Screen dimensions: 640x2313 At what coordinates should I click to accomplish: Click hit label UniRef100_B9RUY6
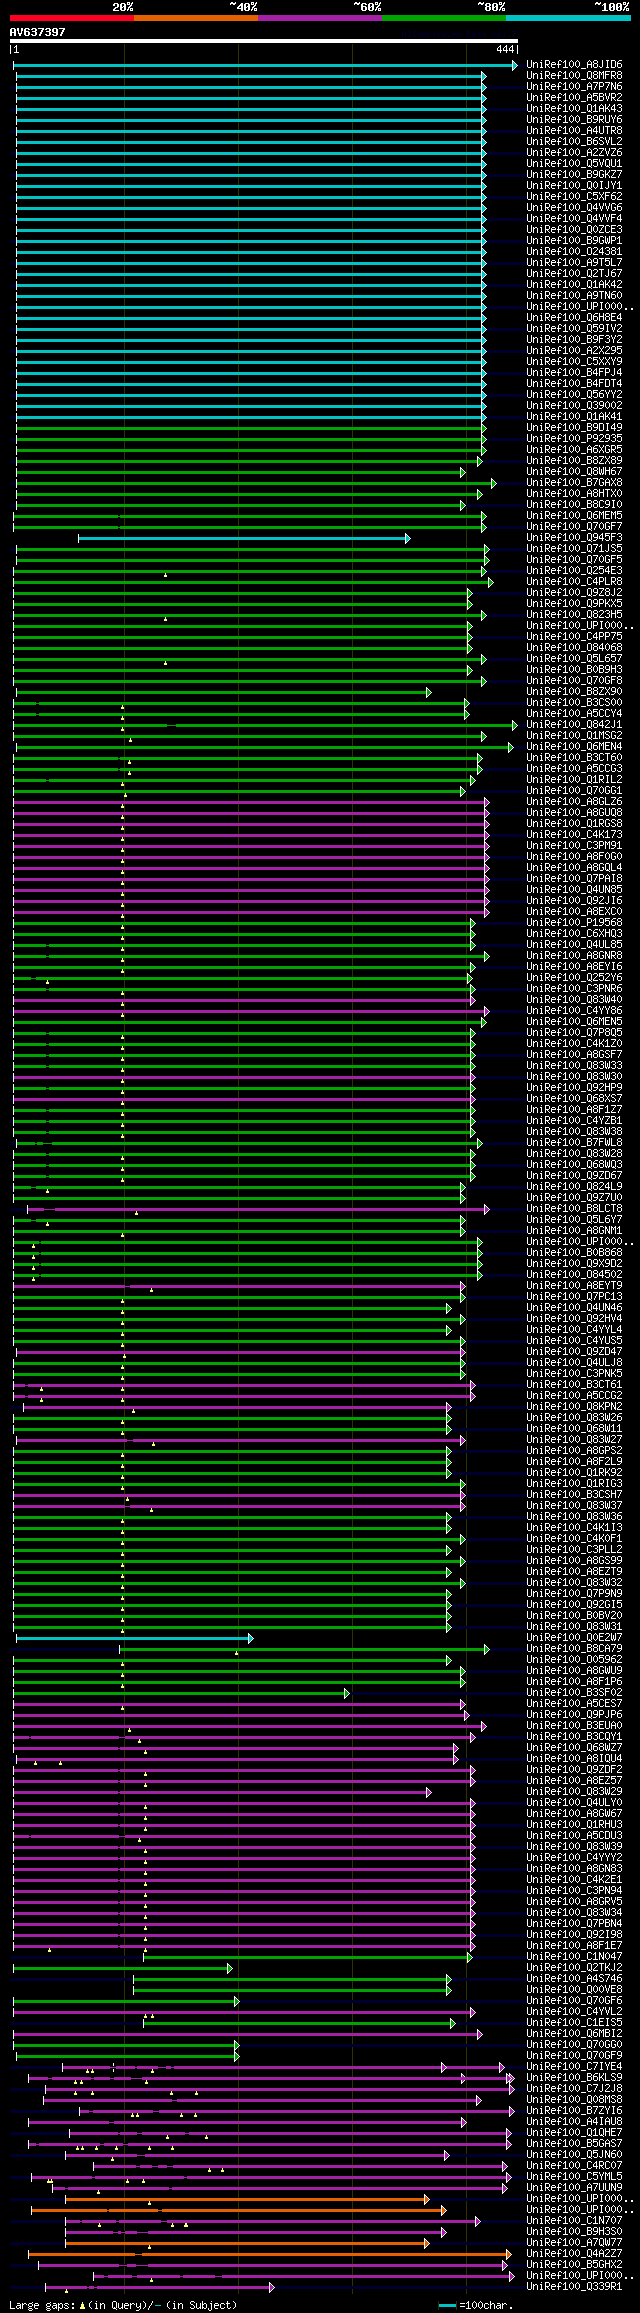(574, 120)
